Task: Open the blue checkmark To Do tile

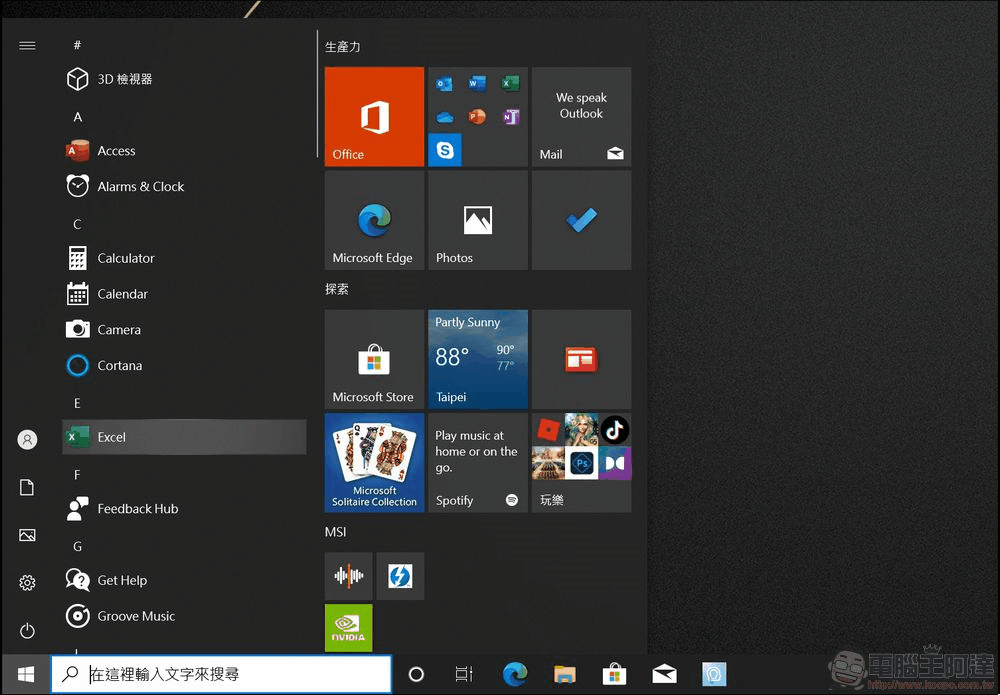Action: pyautogui.click(x=582, y=220)
